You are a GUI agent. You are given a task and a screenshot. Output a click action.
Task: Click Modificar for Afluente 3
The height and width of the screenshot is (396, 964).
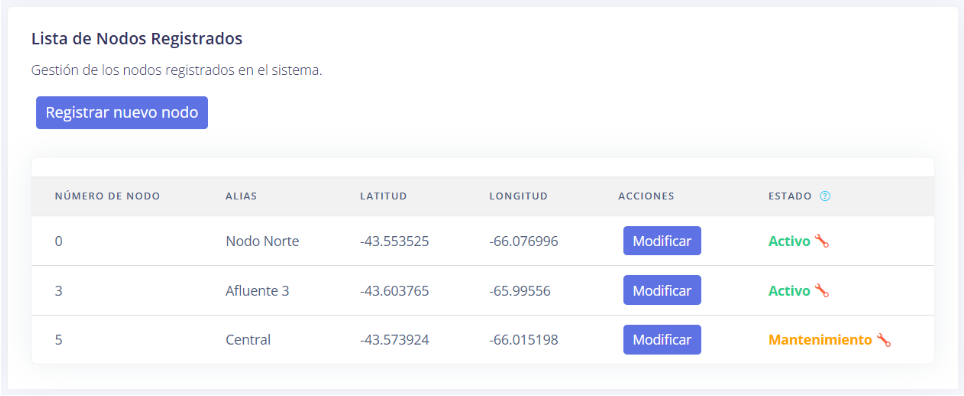coord(662,290)
